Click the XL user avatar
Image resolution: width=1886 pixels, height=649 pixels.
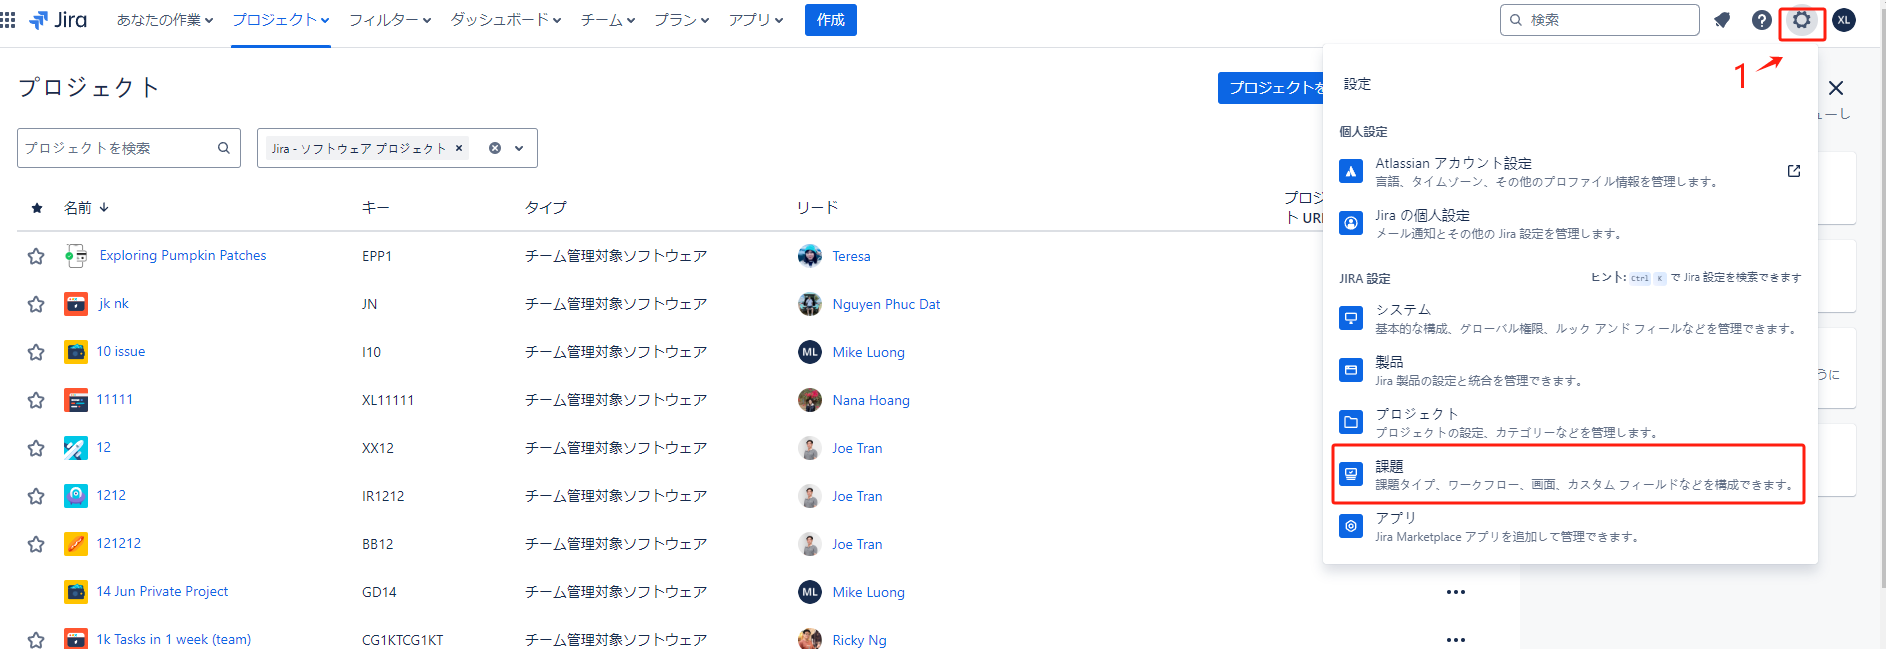(1843, 20)
